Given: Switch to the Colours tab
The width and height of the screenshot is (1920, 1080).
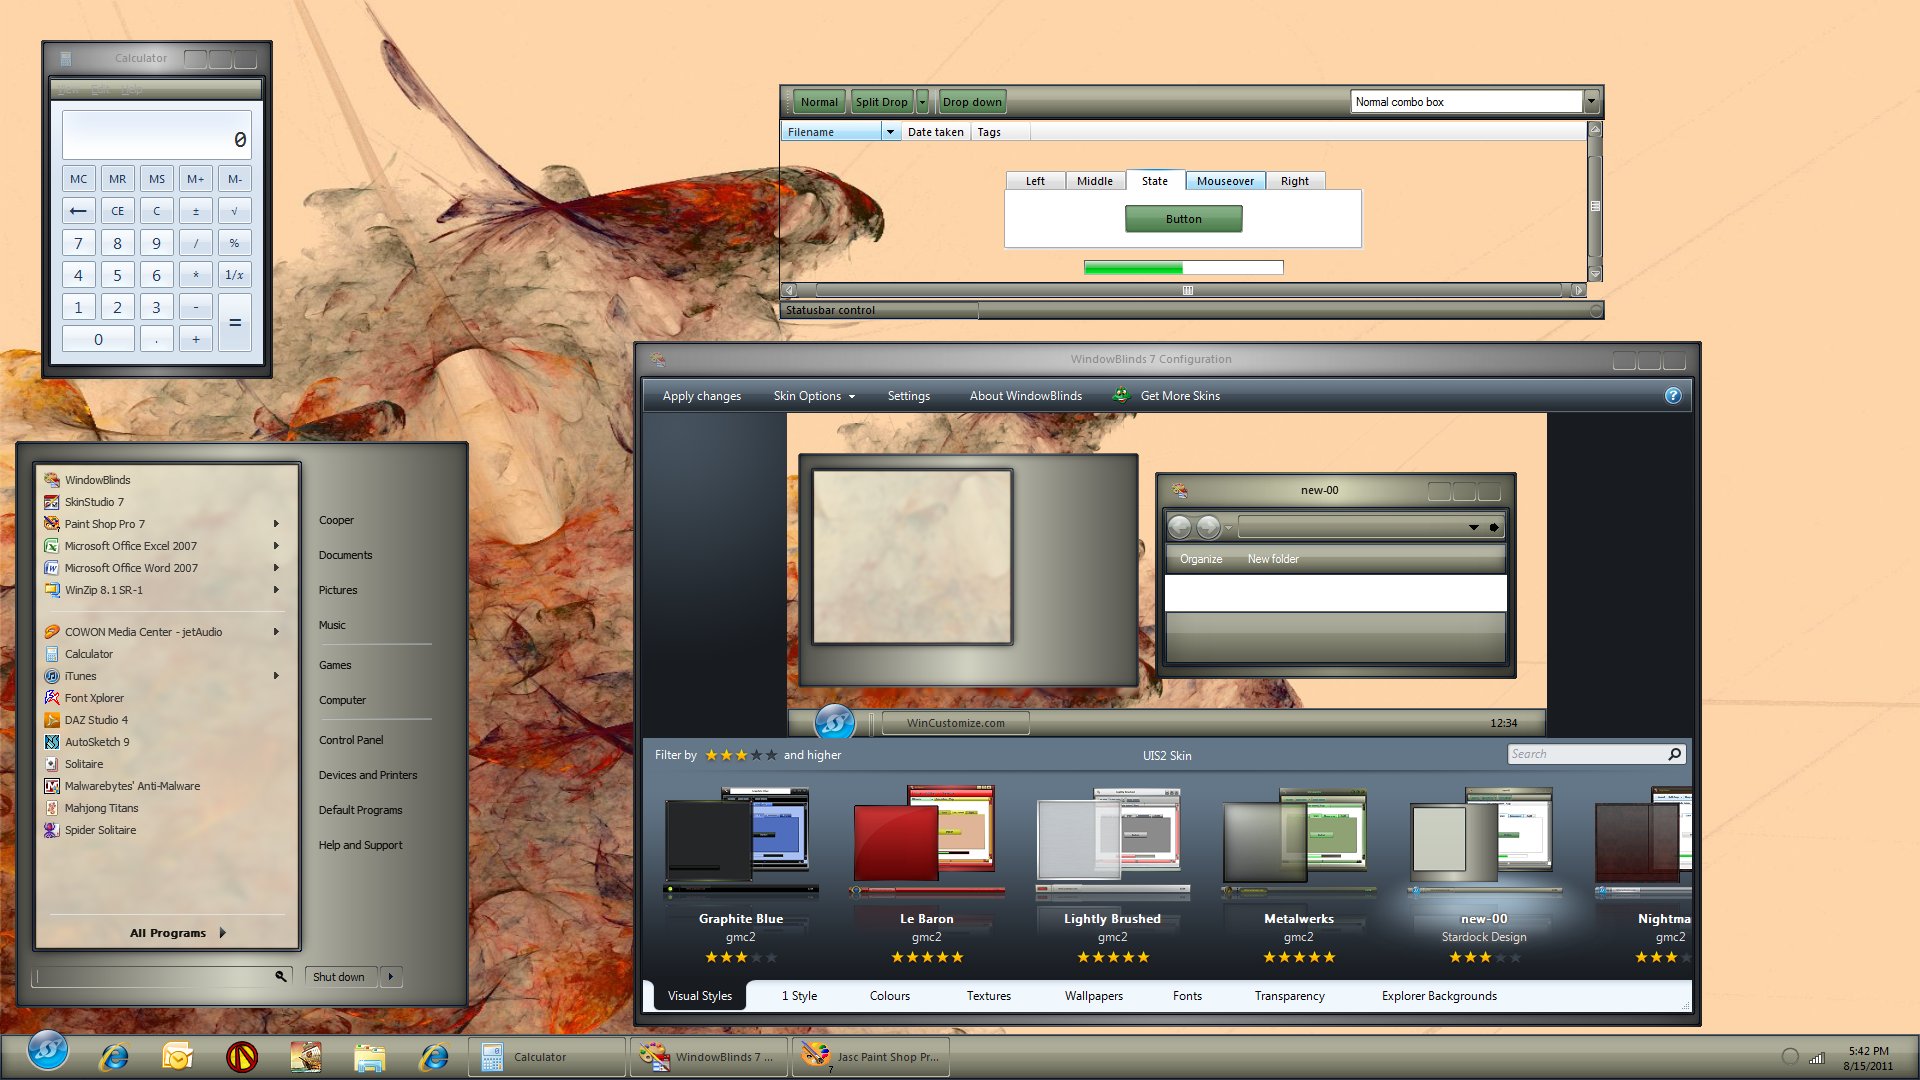Looking at the screenshot, I should coord(890,996).
